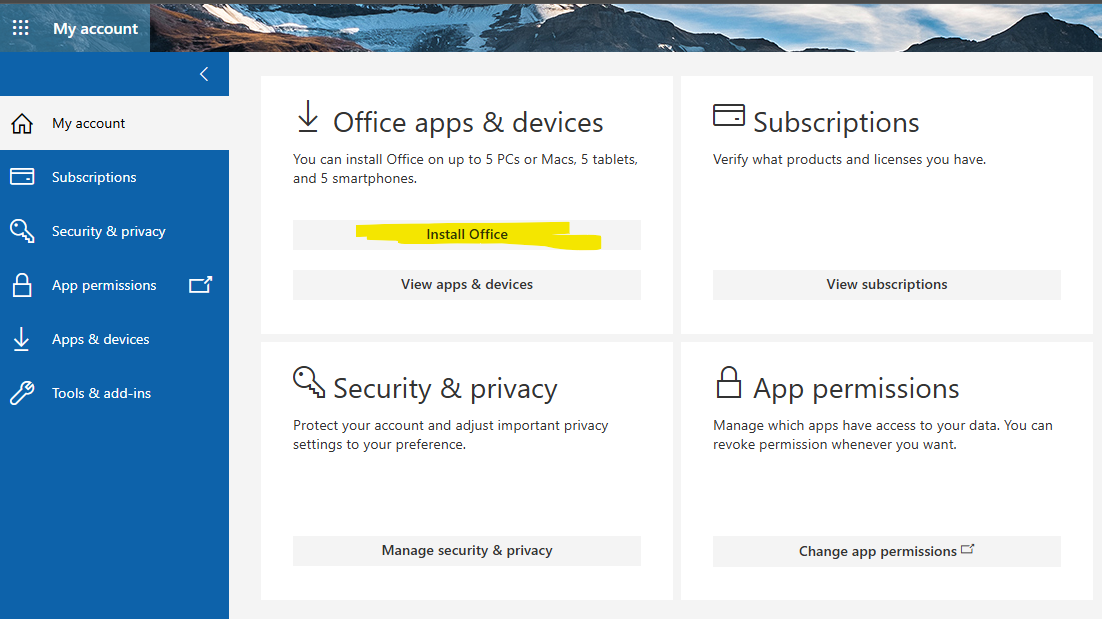Click the My account header title
Viewport: 1102px width, 619px height.
[x=96, y=29]
